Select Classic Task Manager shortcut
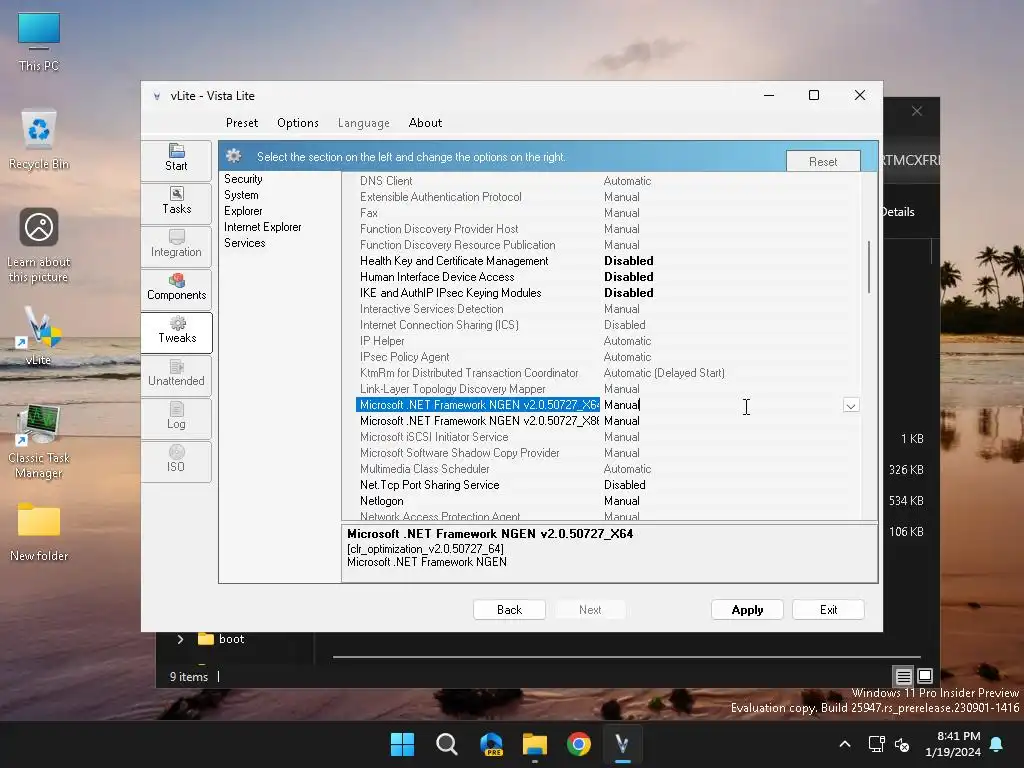Viewport: 1024px width, 768px height. click(39, 441)
